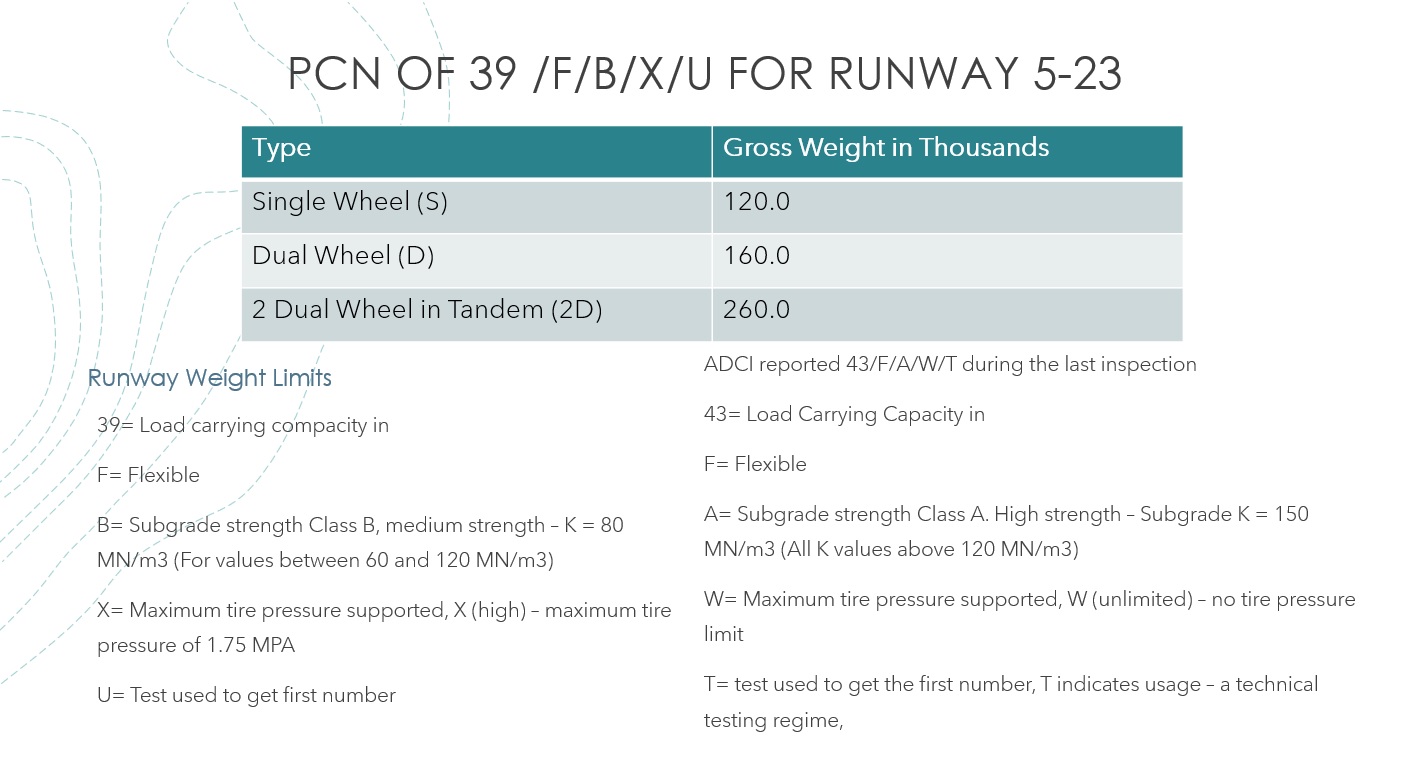Image resolution: width=1418 pixels, height=758 pixels.
Task: Click the ADCI reported 43/F/A/W/T line
Action: [x=950, y=364]
